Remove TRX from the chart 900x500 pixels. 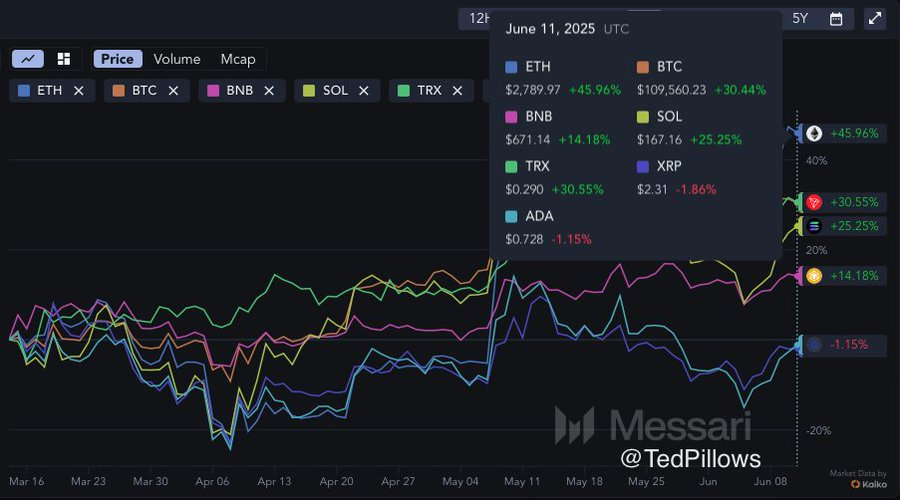coord(457,91)
